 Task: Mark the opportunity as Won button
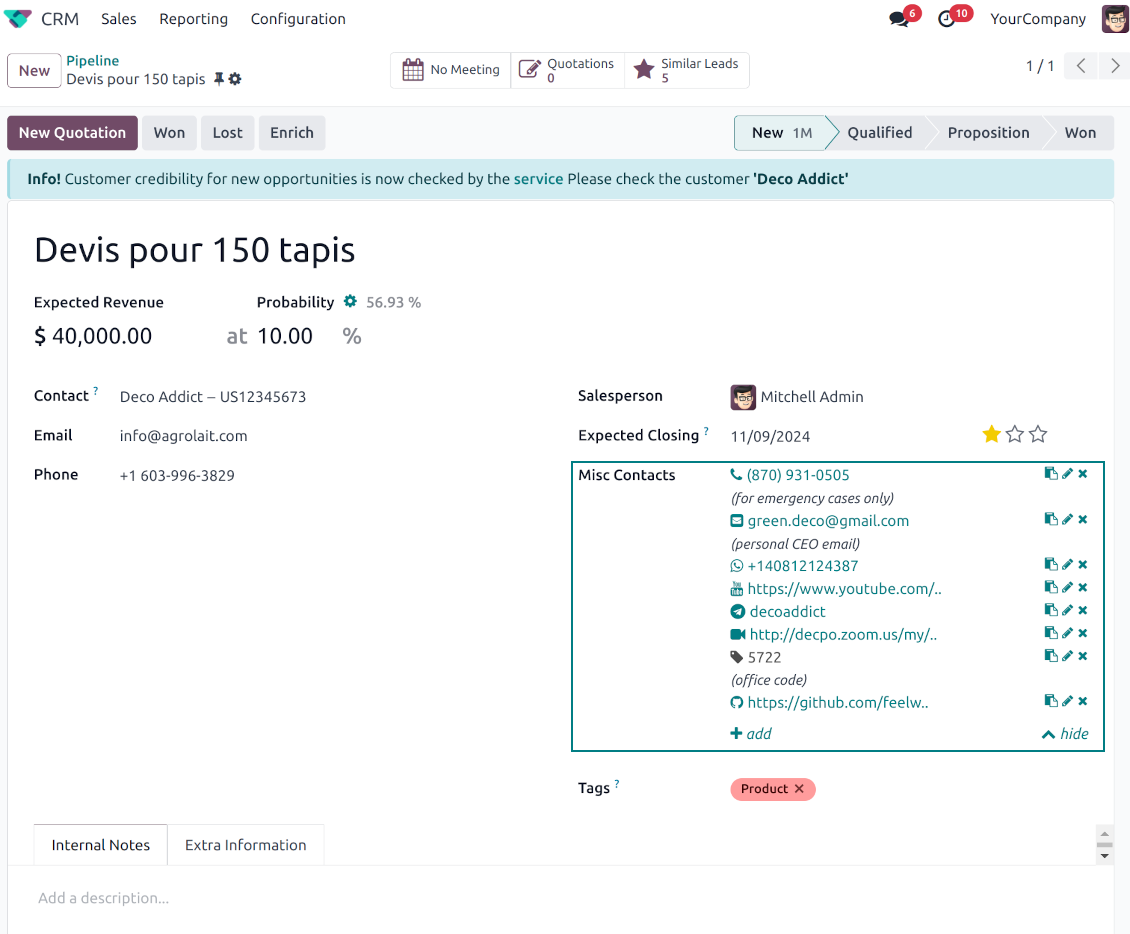tap(169, 133)
